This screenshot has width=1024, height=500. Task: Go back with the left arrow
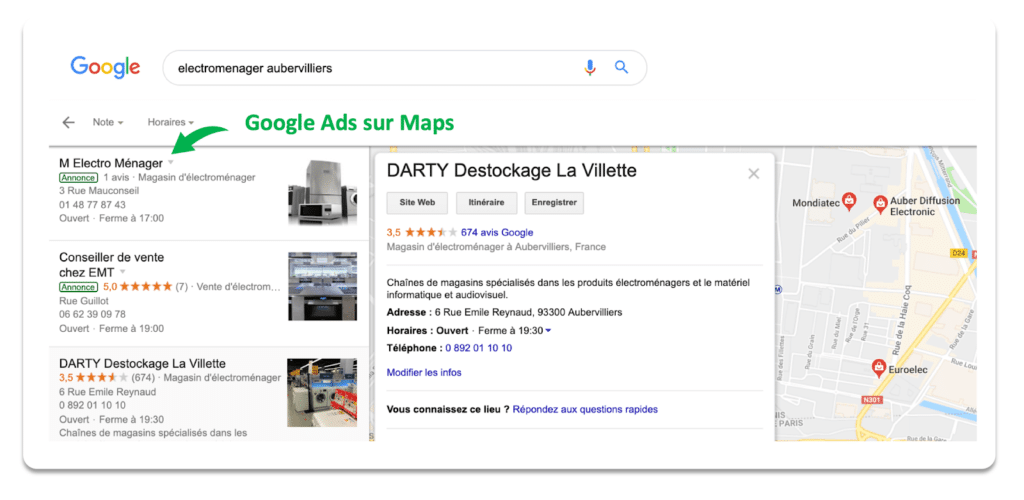point(68,122)
